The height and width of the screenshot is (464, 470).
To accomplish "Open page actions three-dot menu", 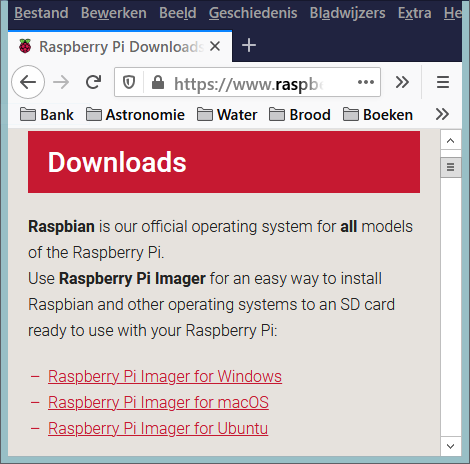I will [x=366, y=82].
